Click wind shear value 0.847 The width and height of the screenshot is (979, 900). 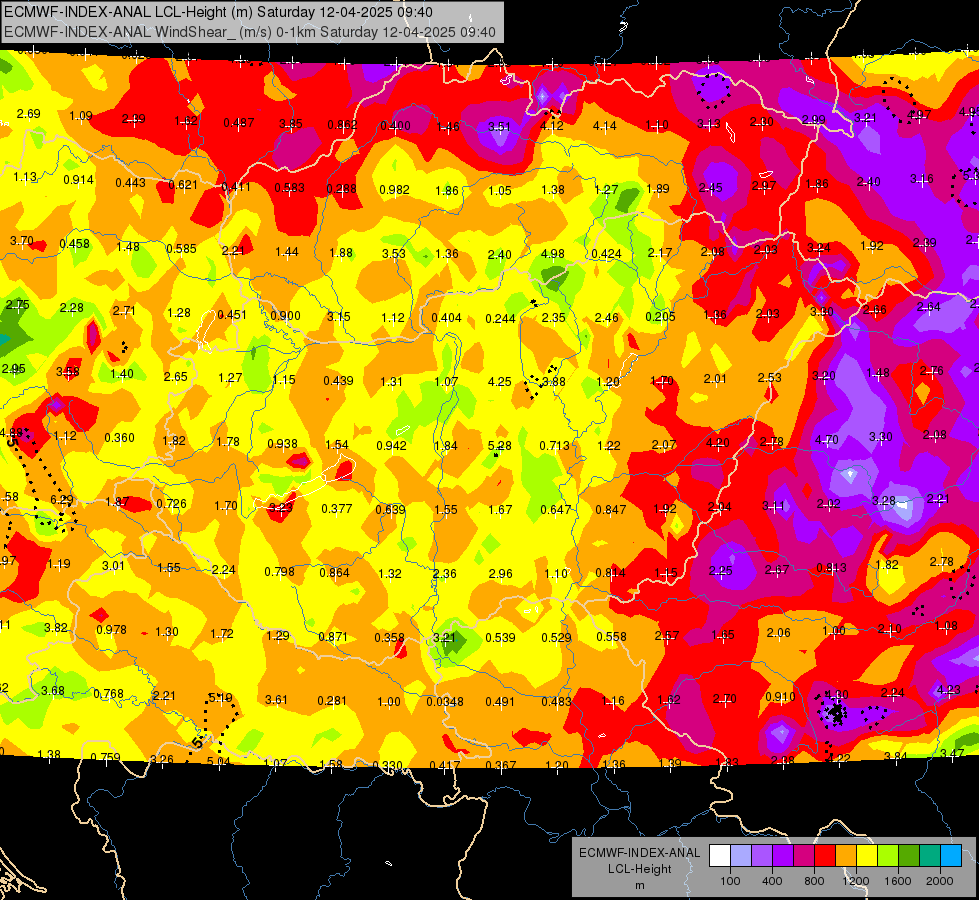pos(611,510)
